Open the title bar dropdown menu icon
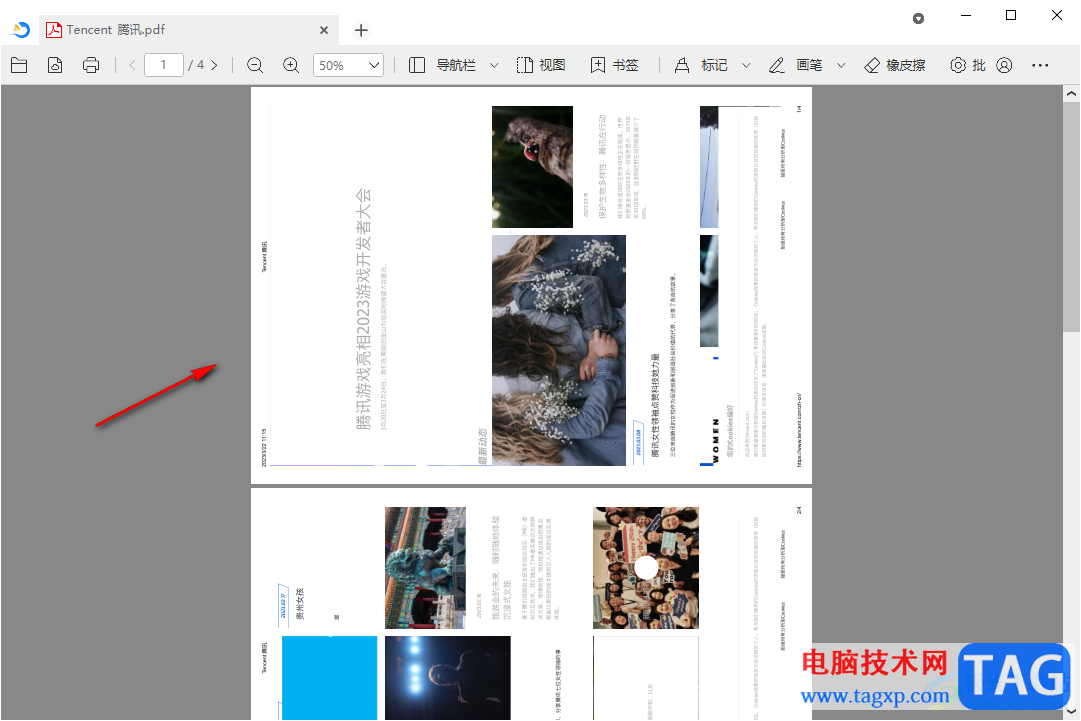The height and width of the screenshot is (721, 1081). pyautogui.click(x=918, y=19)
